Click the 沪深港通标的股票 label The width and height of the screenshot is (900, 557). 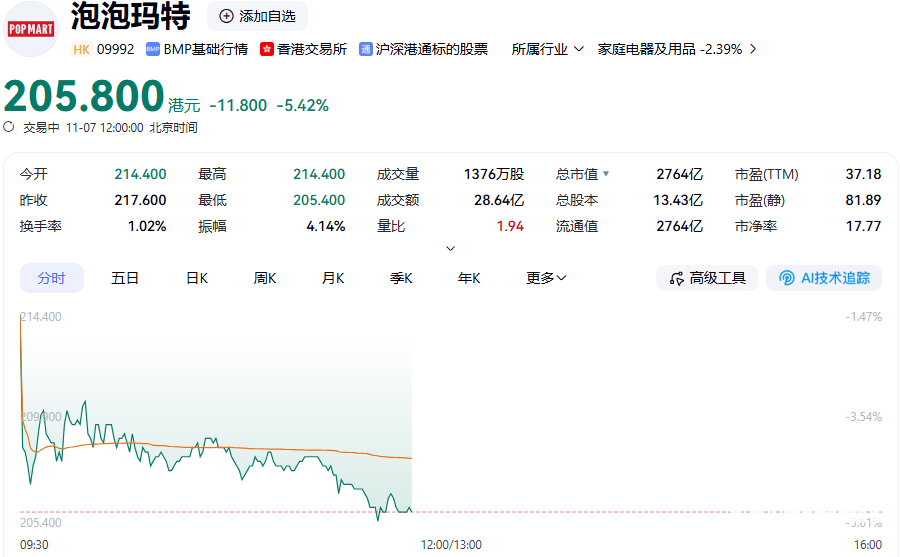tap(432, 49)
